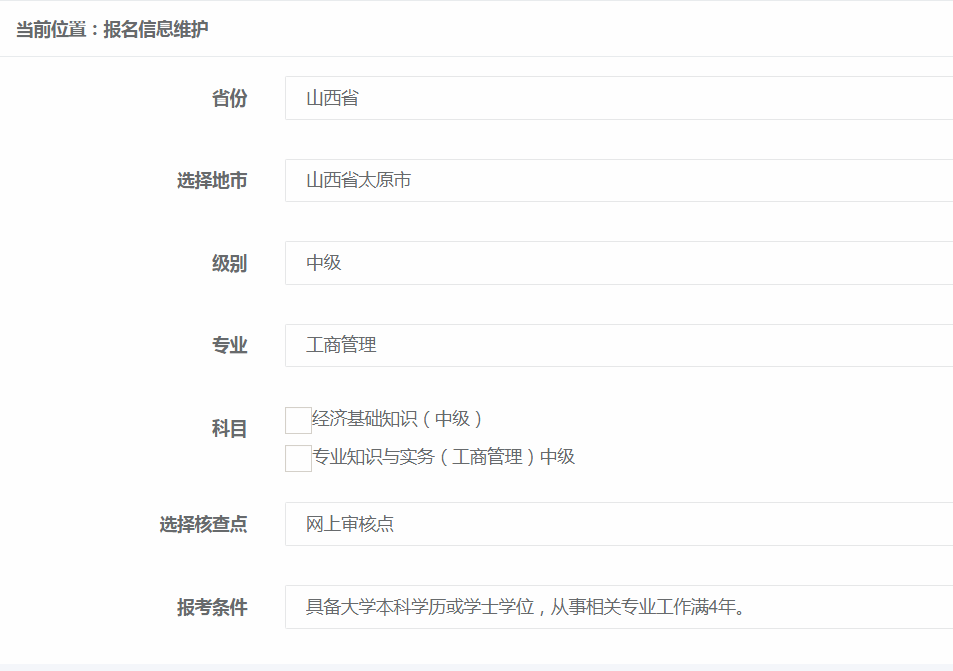Expand the 选择地市 field showing 山西省太原市

click(618, 181)
